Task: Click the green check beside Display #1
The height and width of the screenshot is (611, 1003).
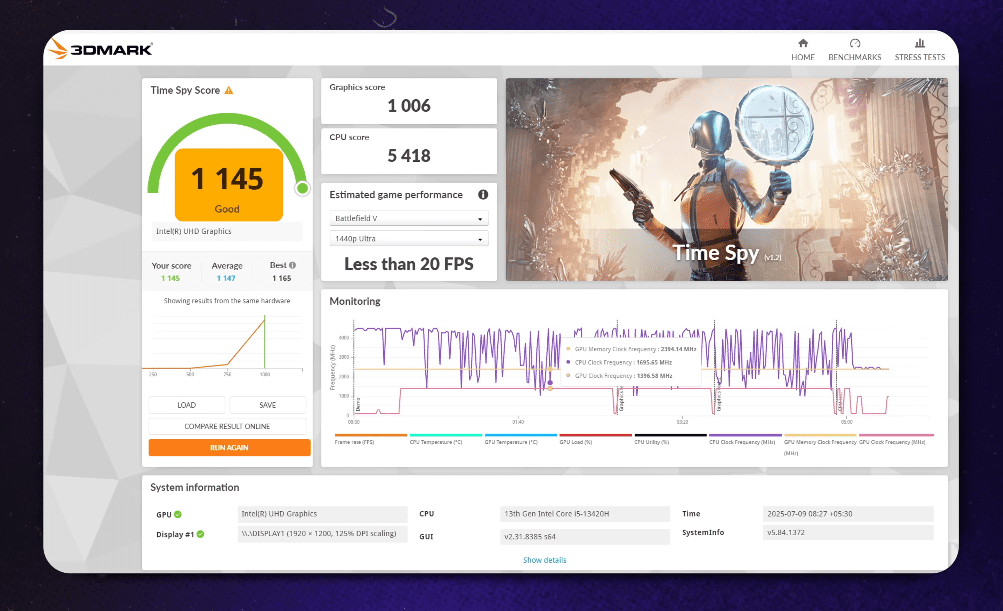Action: click(x=200, y=534)
